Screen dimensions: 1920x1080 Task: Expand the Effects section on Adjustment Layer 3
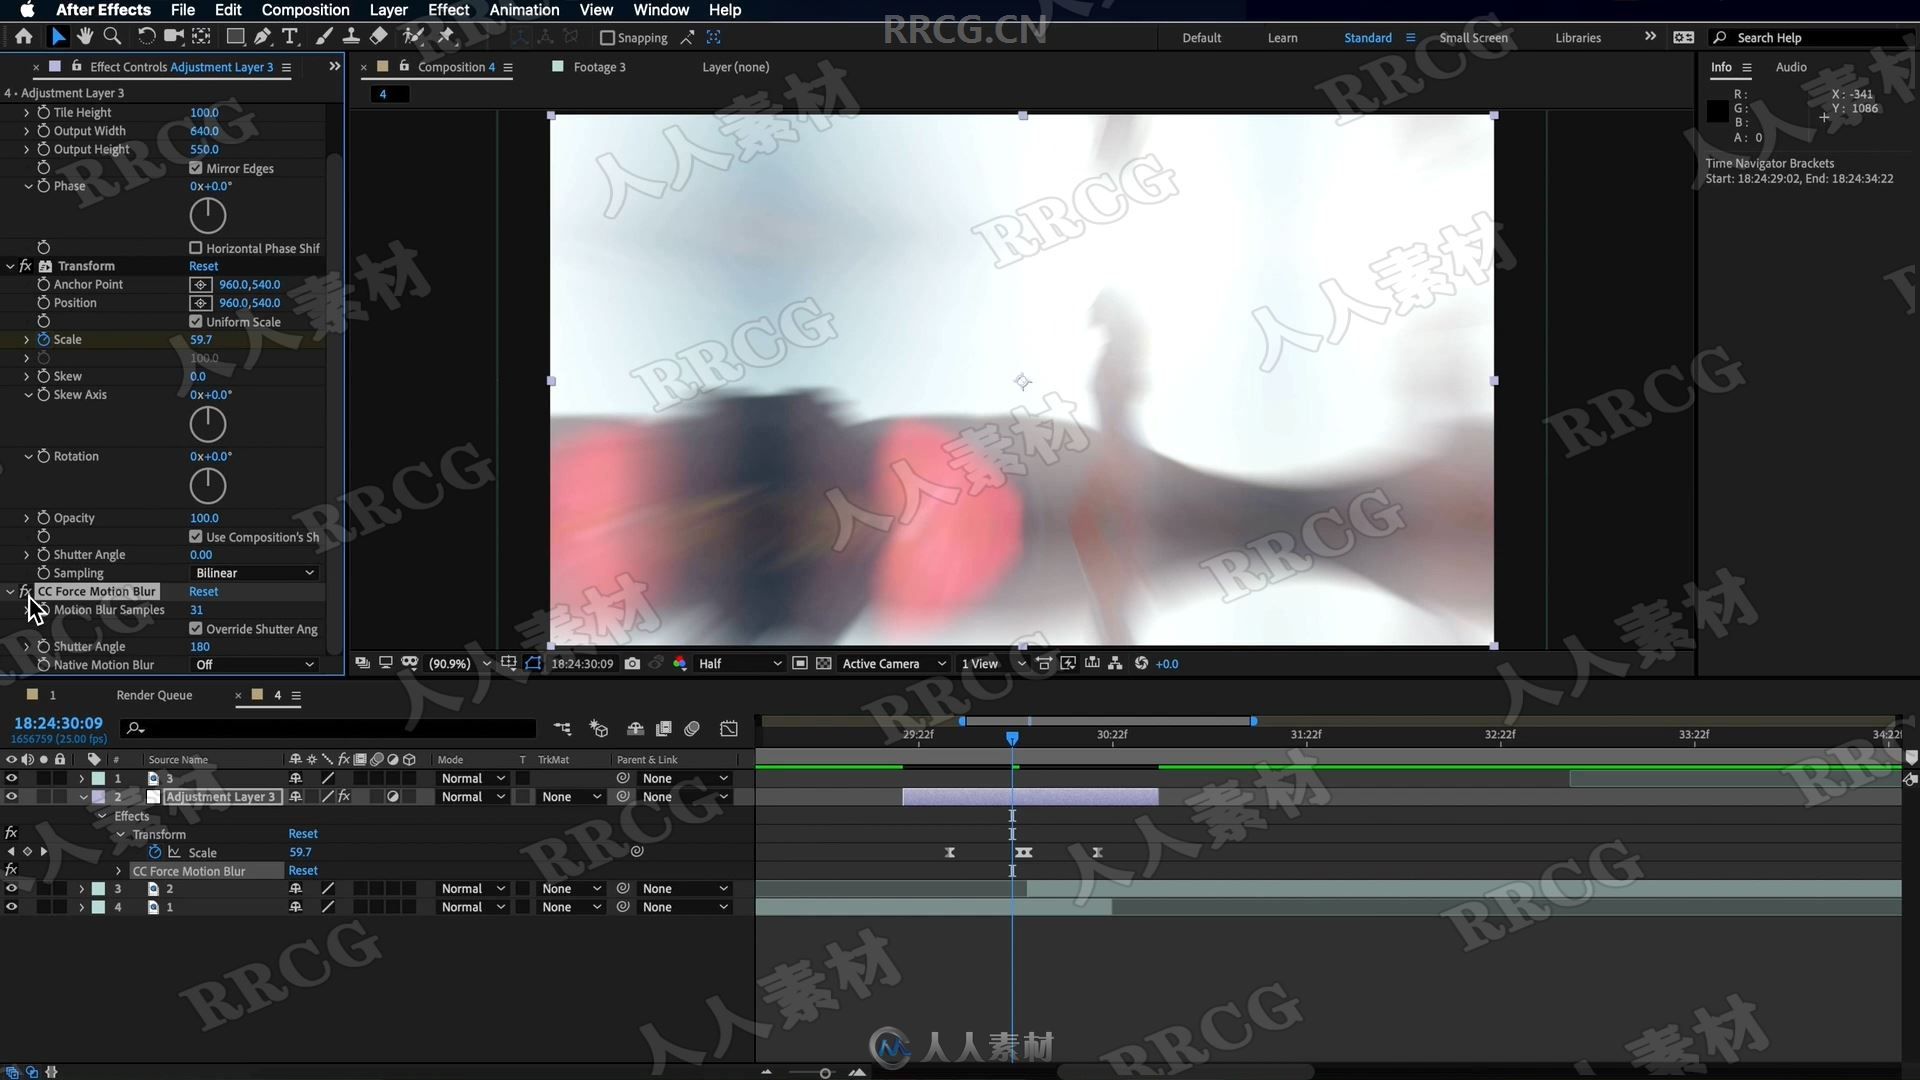pos(103,815)
